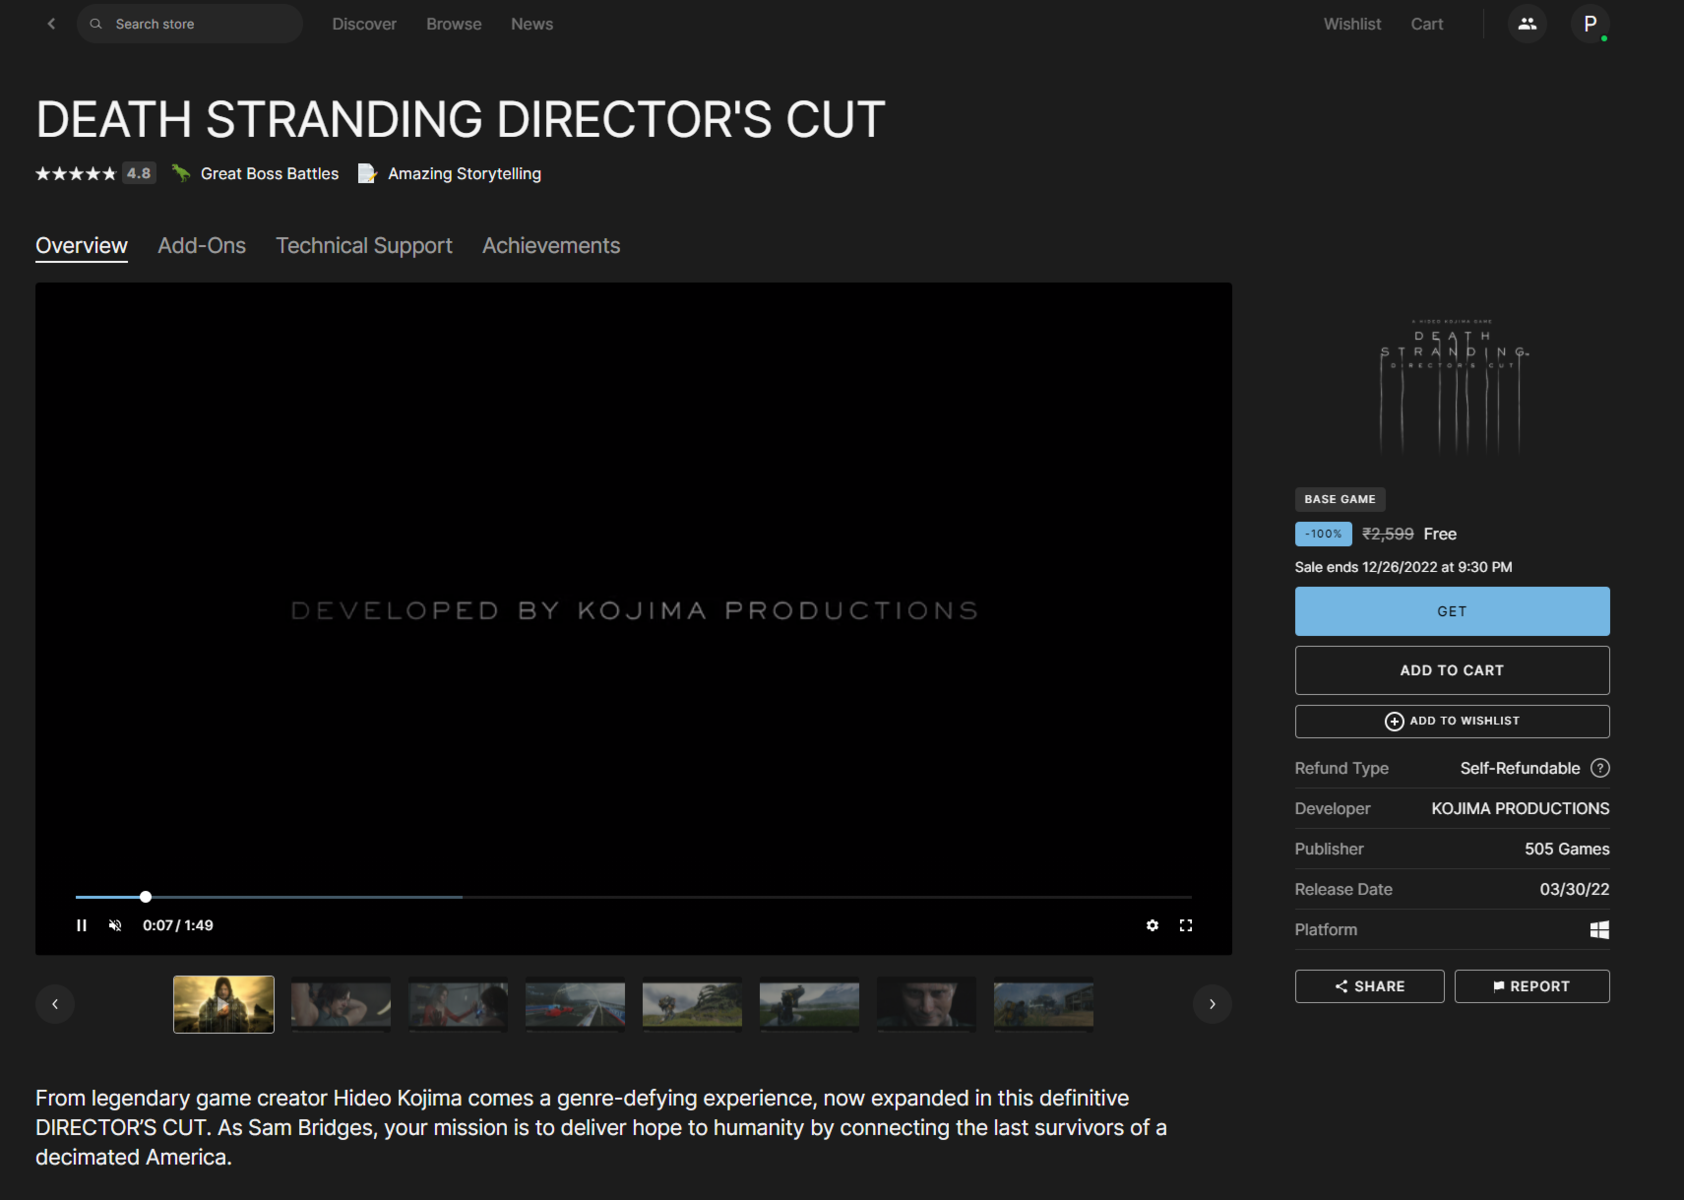This screenshot has height=1200, width=1684.
Task: Select the first trailer thumbnail
Action: coord(224,1004)
